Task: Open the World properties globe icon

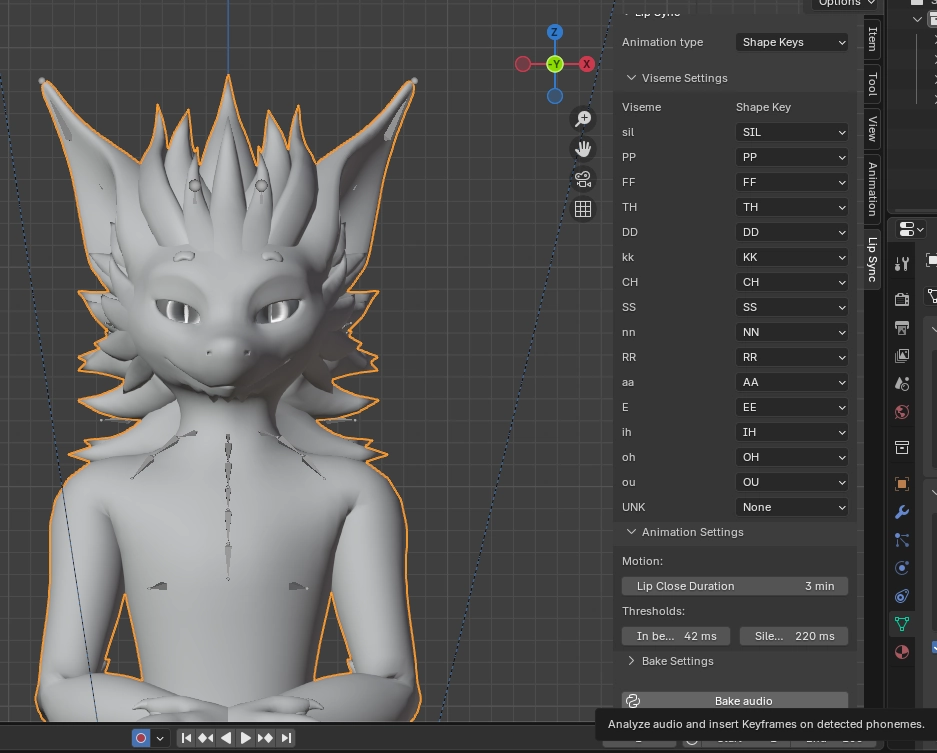Action: (x=902, y=411)
